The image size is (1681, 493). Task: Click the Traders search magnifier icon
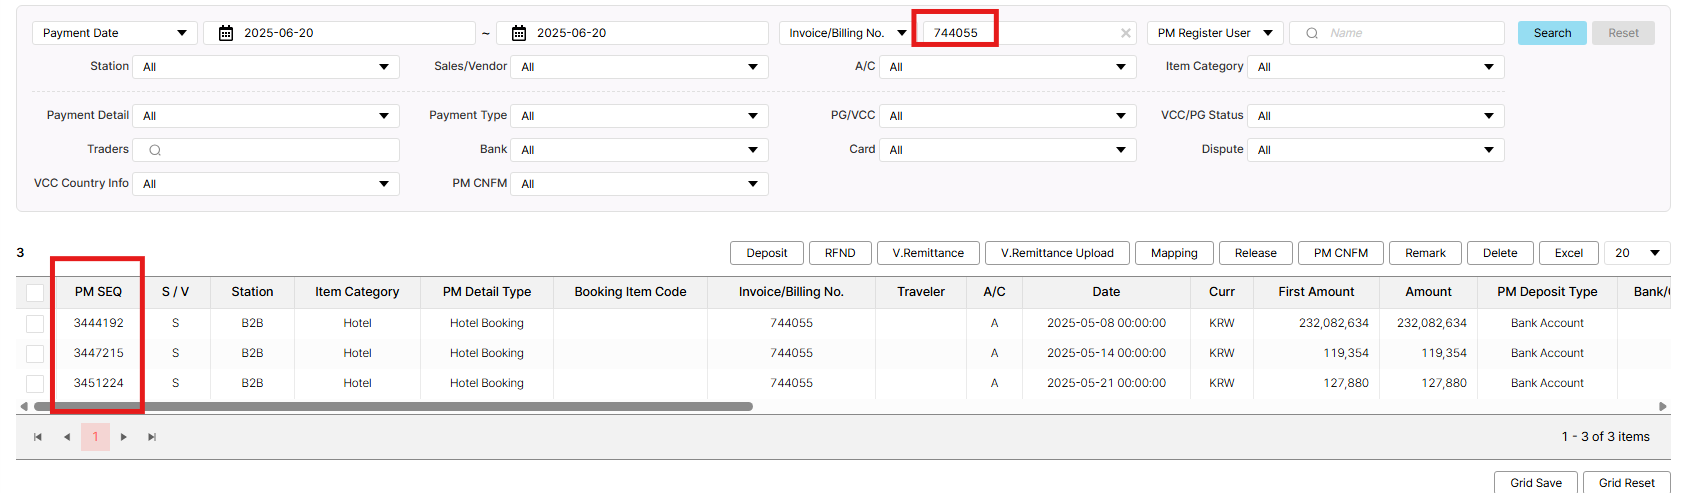pyautogui.click(x=155, y=150)
